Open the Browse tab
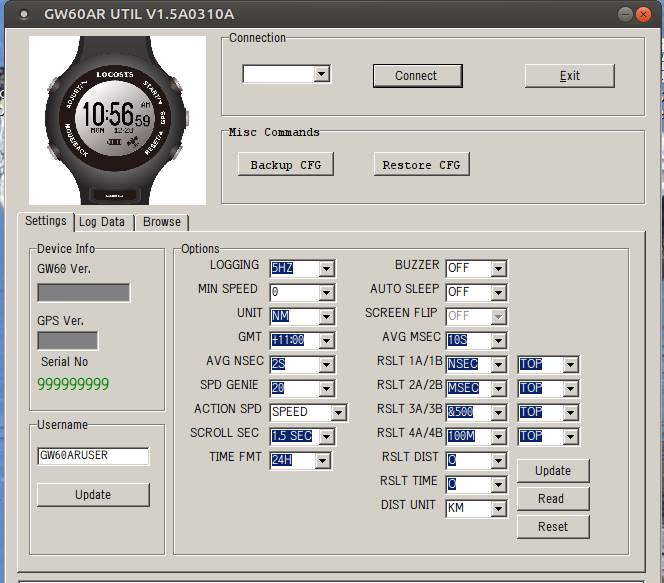The width and height of the screenshot is (664, 583). [x=161, y=222]
